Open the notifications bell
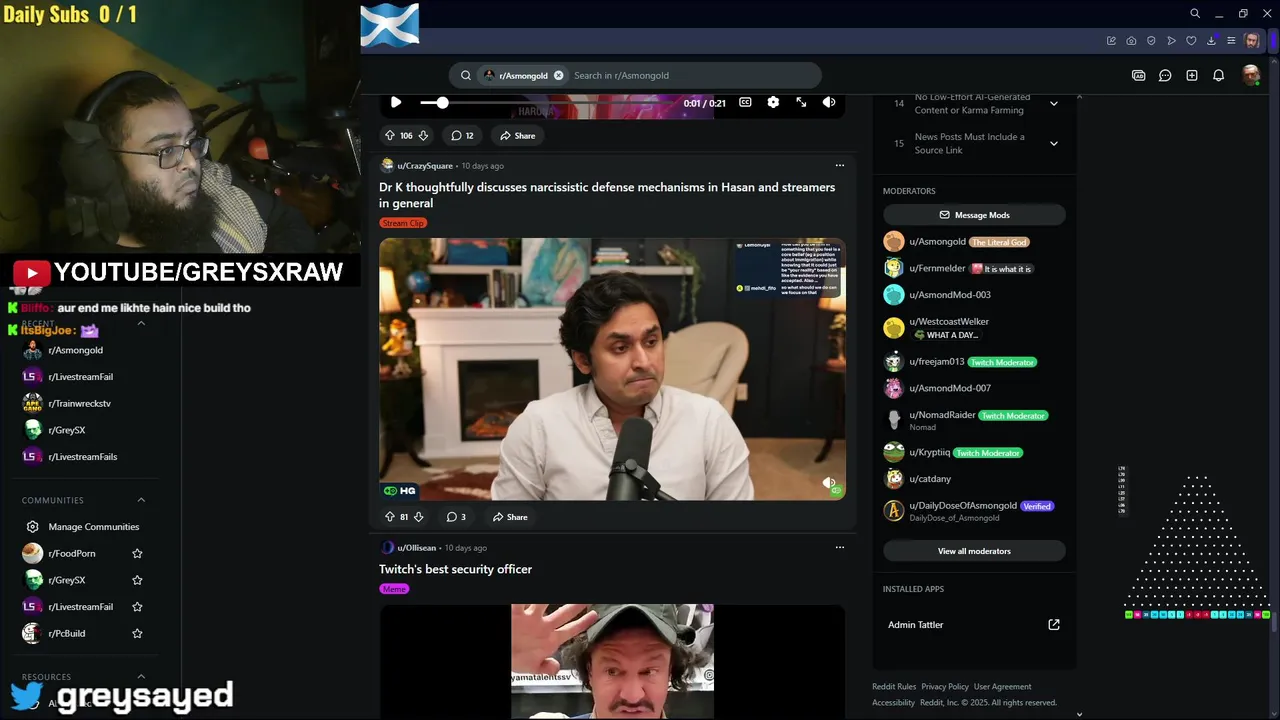Screen dimensions: 1280x720 pos(1218,75)
